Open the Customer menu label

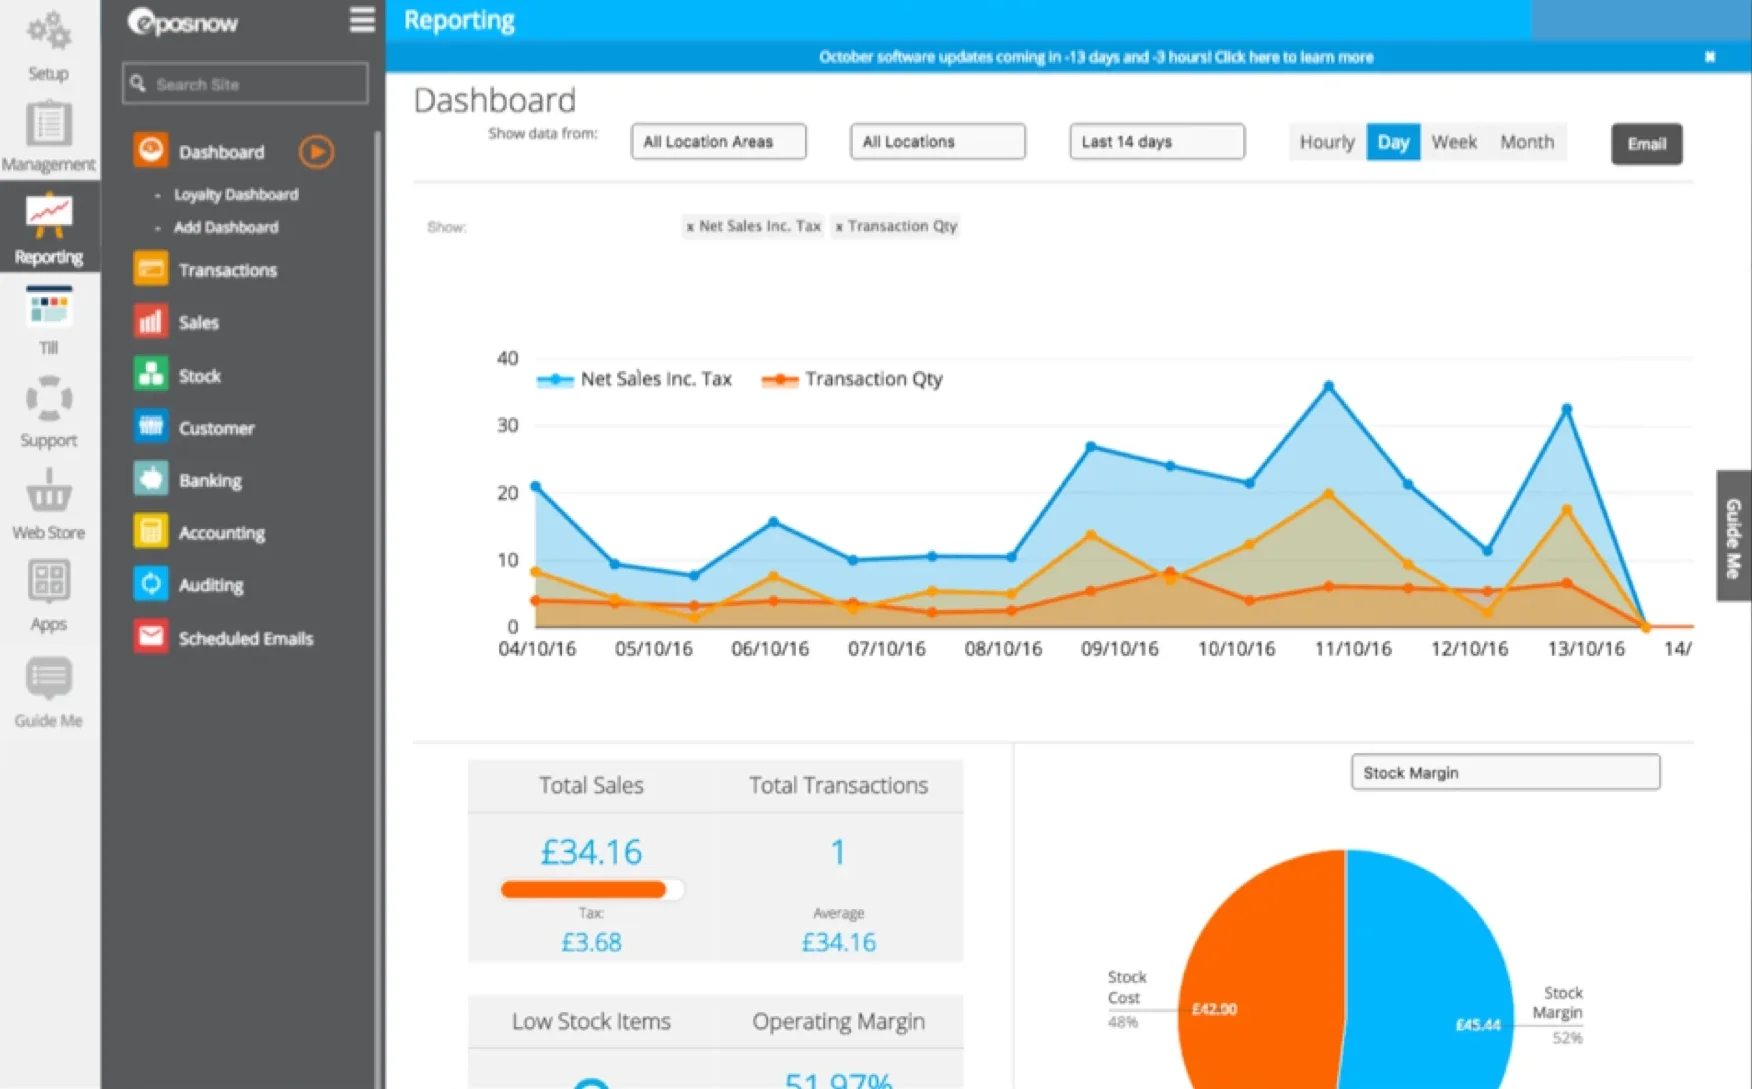click(x=216, y=428)
